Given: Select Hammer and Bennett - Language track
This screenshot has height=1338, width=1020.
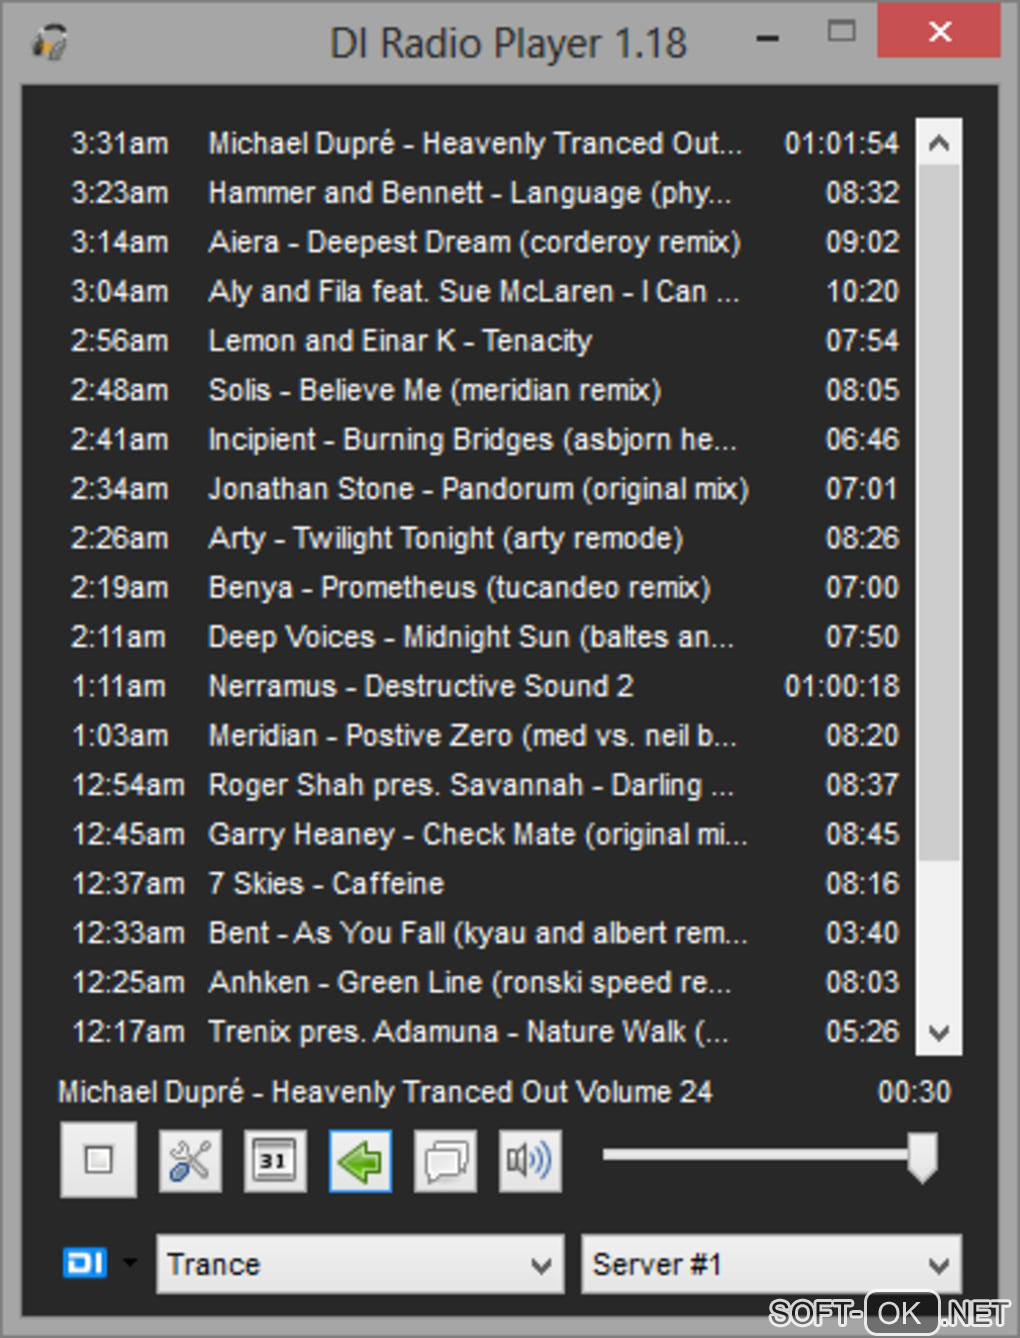Looking at the screenshot, I should 485,192.
